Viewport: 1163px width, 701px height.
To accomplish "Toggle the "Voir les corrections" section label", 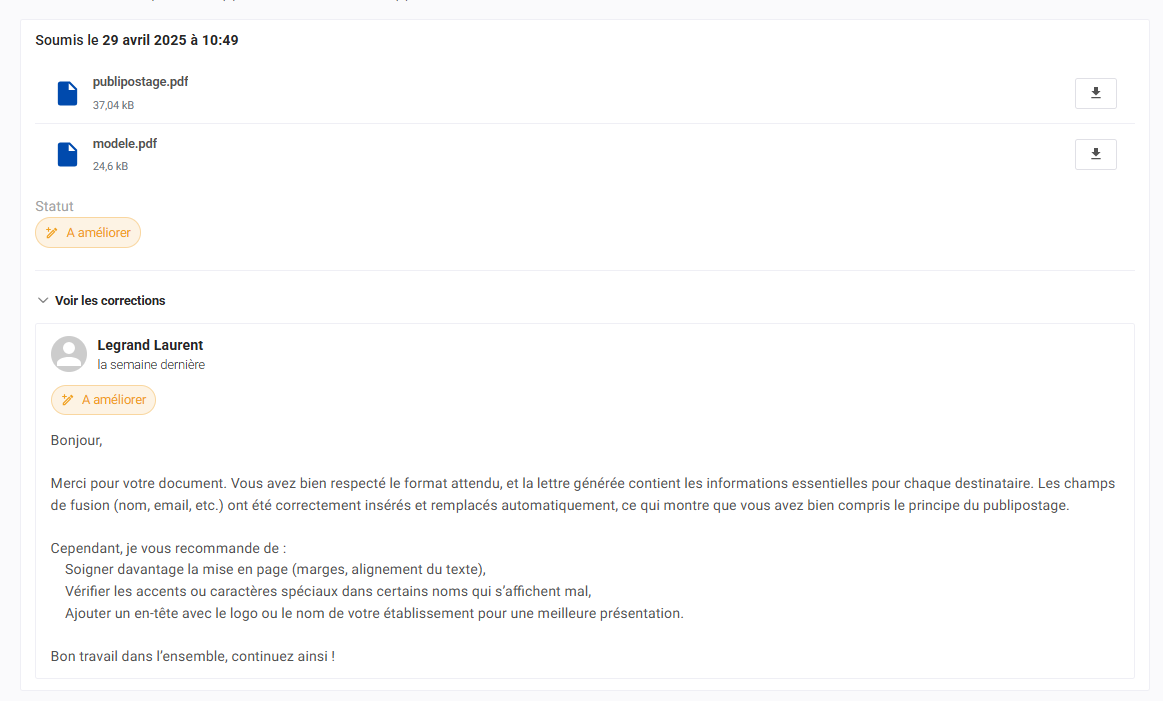I will tap(110, 300).
